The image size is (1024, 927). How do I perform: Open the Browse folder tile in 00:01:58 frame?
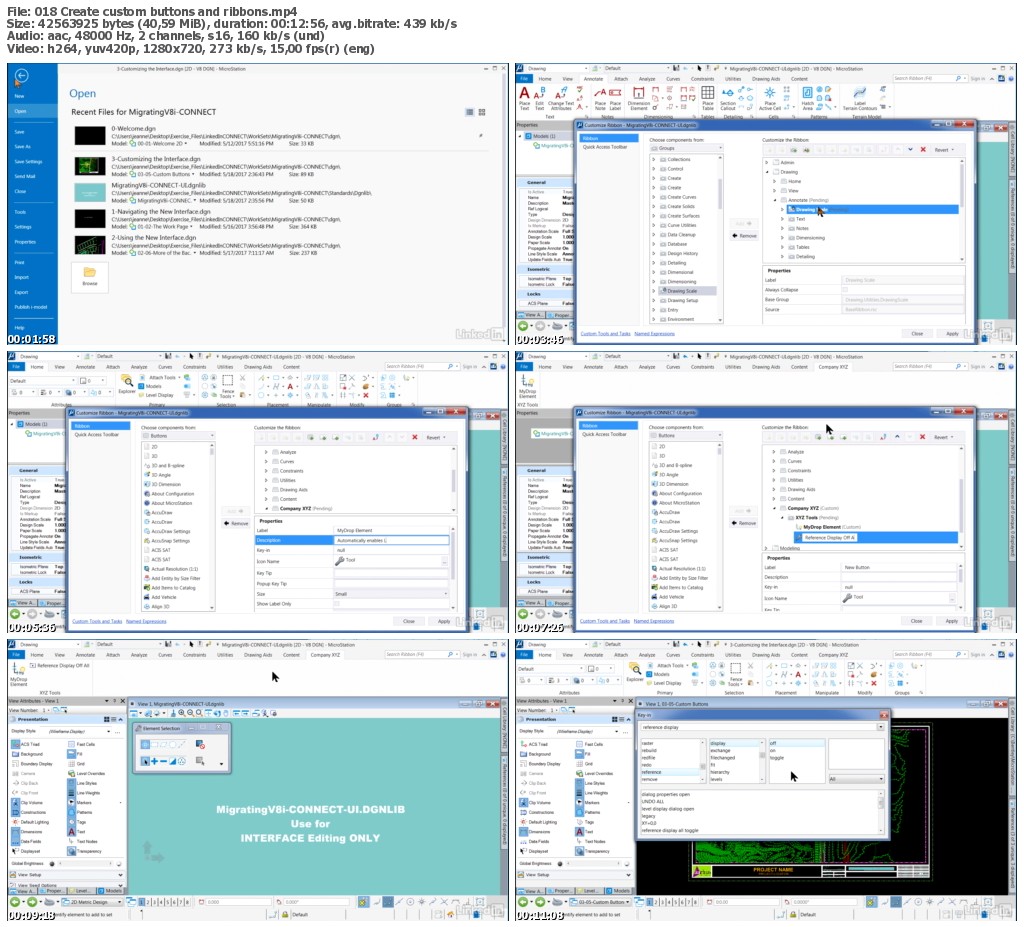click(89, 276)
